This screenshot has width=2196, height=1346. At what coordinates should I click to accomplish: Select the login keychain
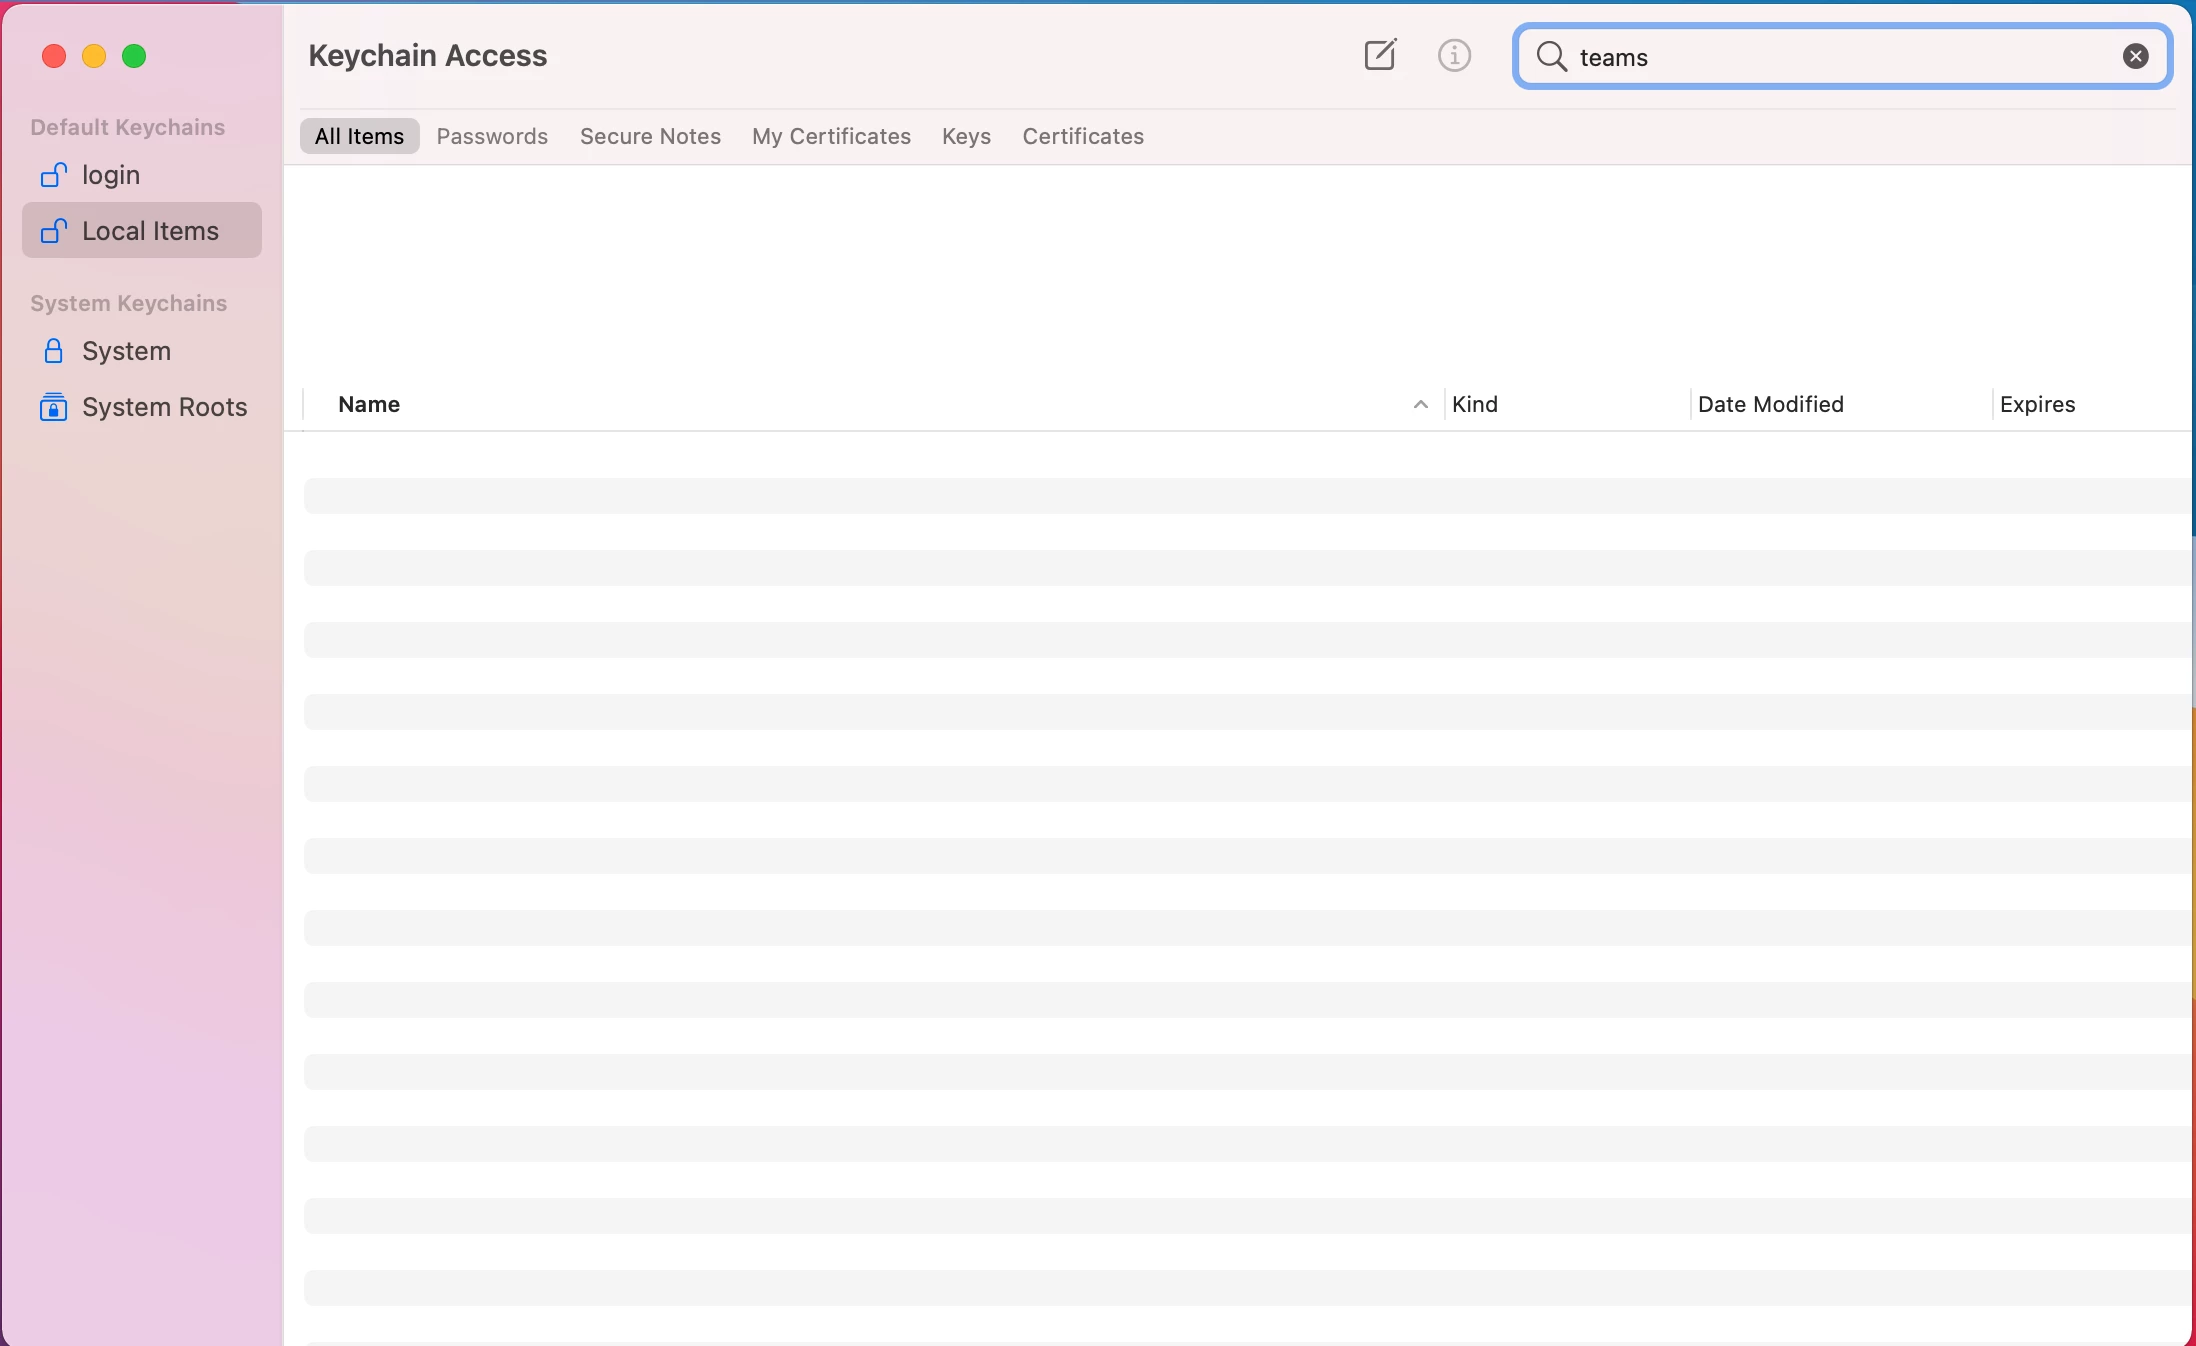(142, 175)
